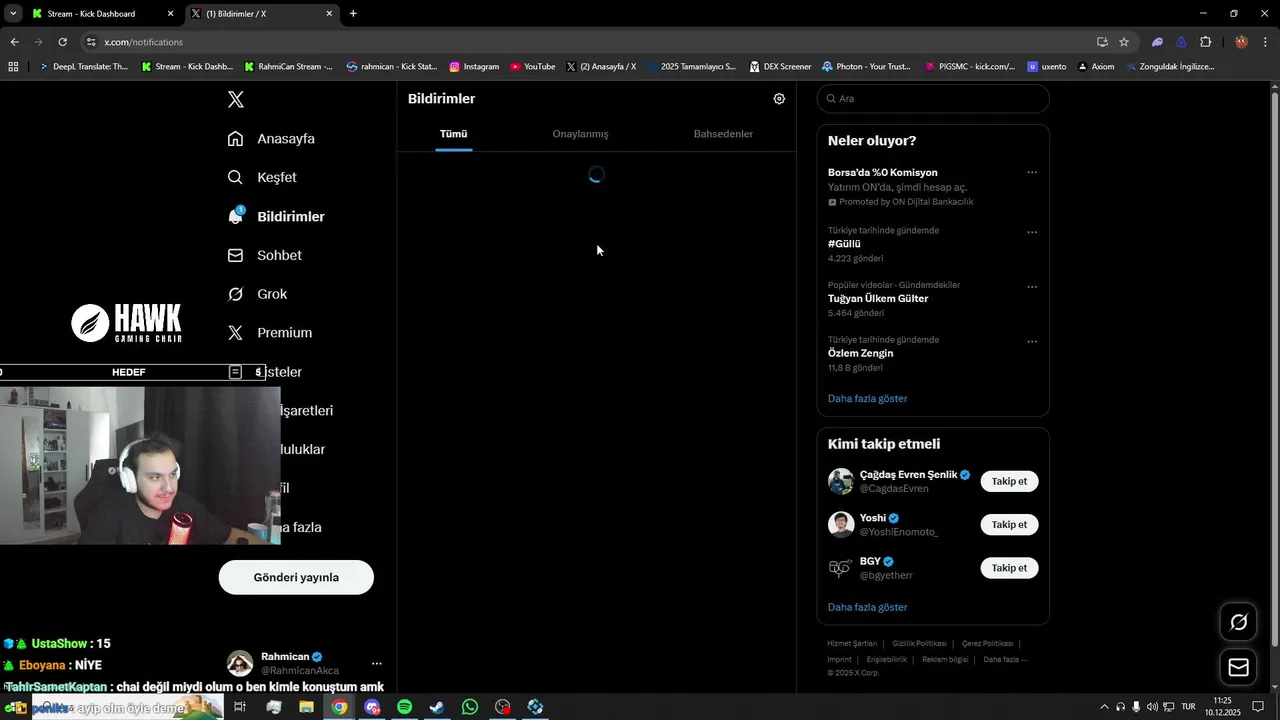Open the Tuğyan Ülkem Gülter trend
The height and width of the screenshot is (720, 1280).
[878, 299]
